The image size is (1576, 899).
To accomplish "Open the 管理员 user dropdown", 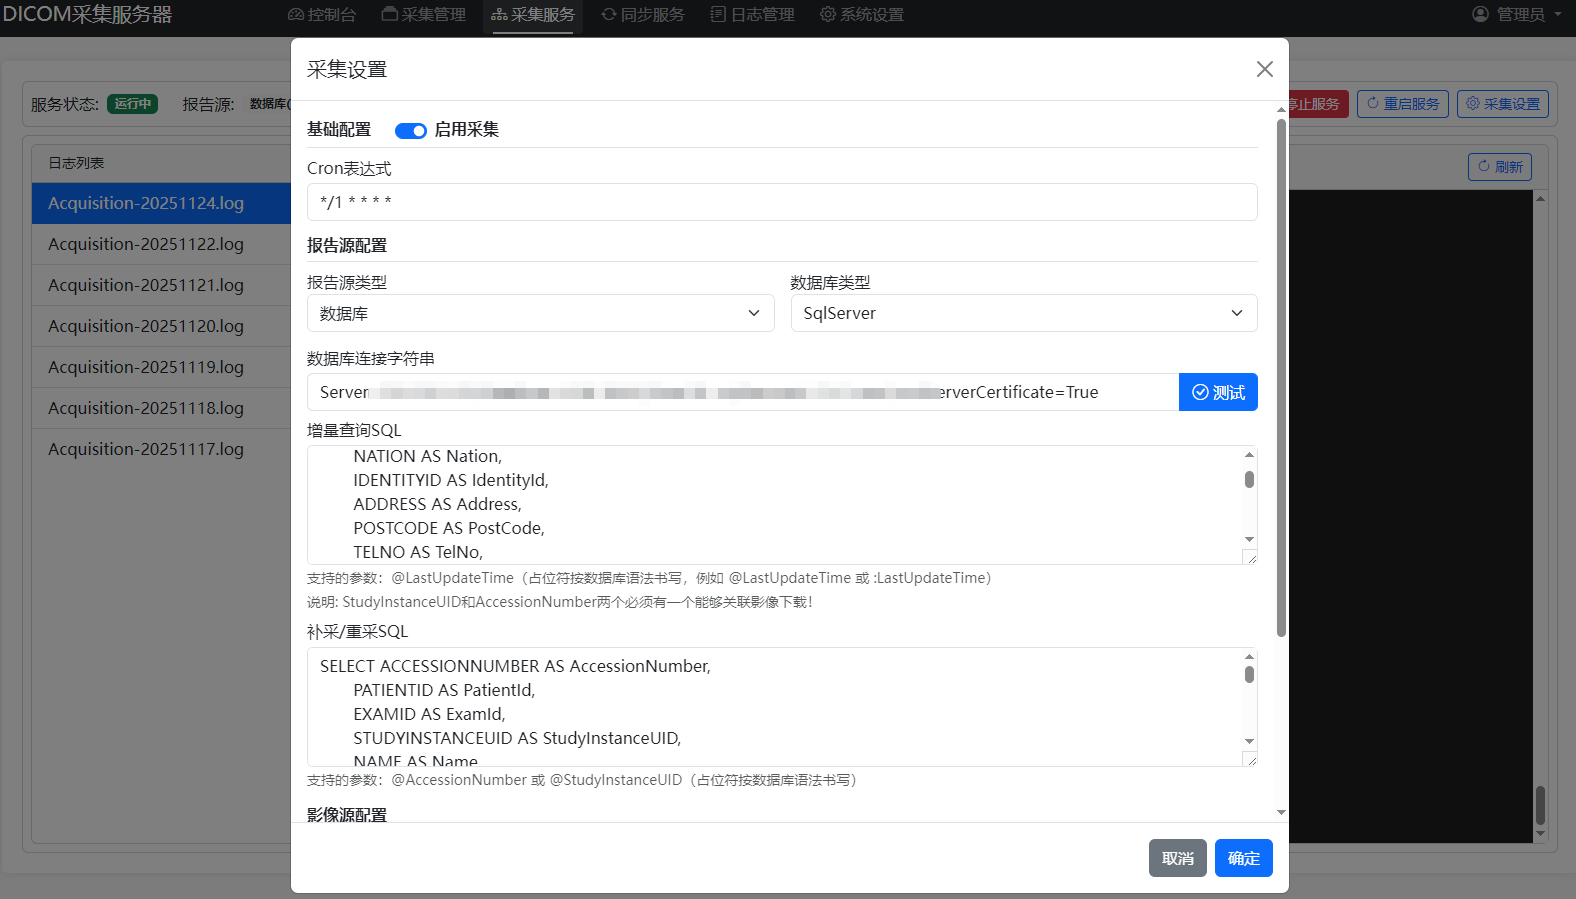I will pos(1517,15).
